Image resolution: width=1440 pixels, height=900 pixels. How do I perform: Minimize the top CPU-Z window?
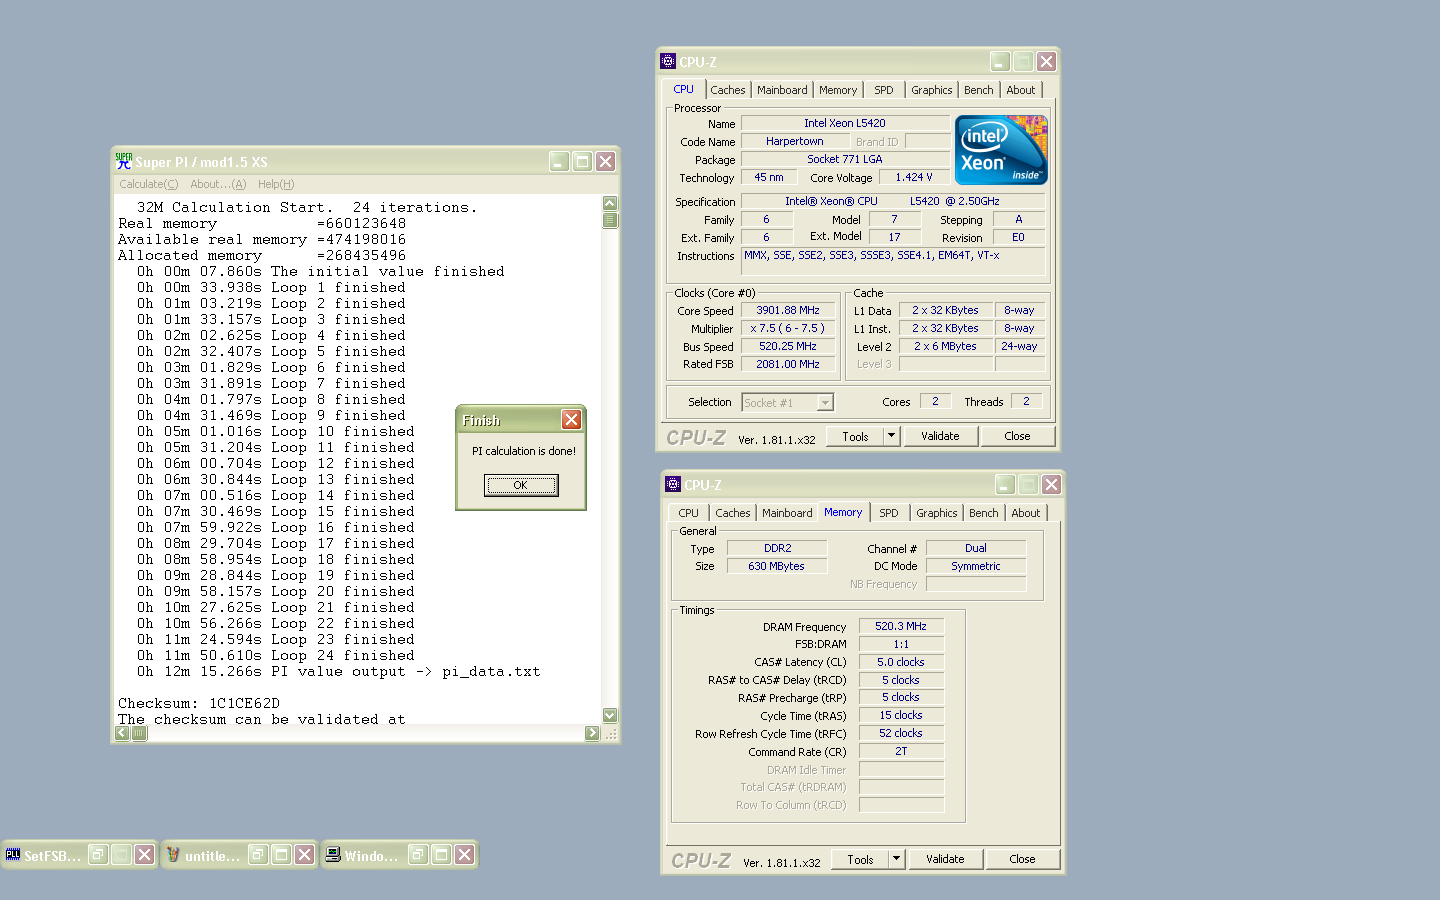pos(1000,61)
